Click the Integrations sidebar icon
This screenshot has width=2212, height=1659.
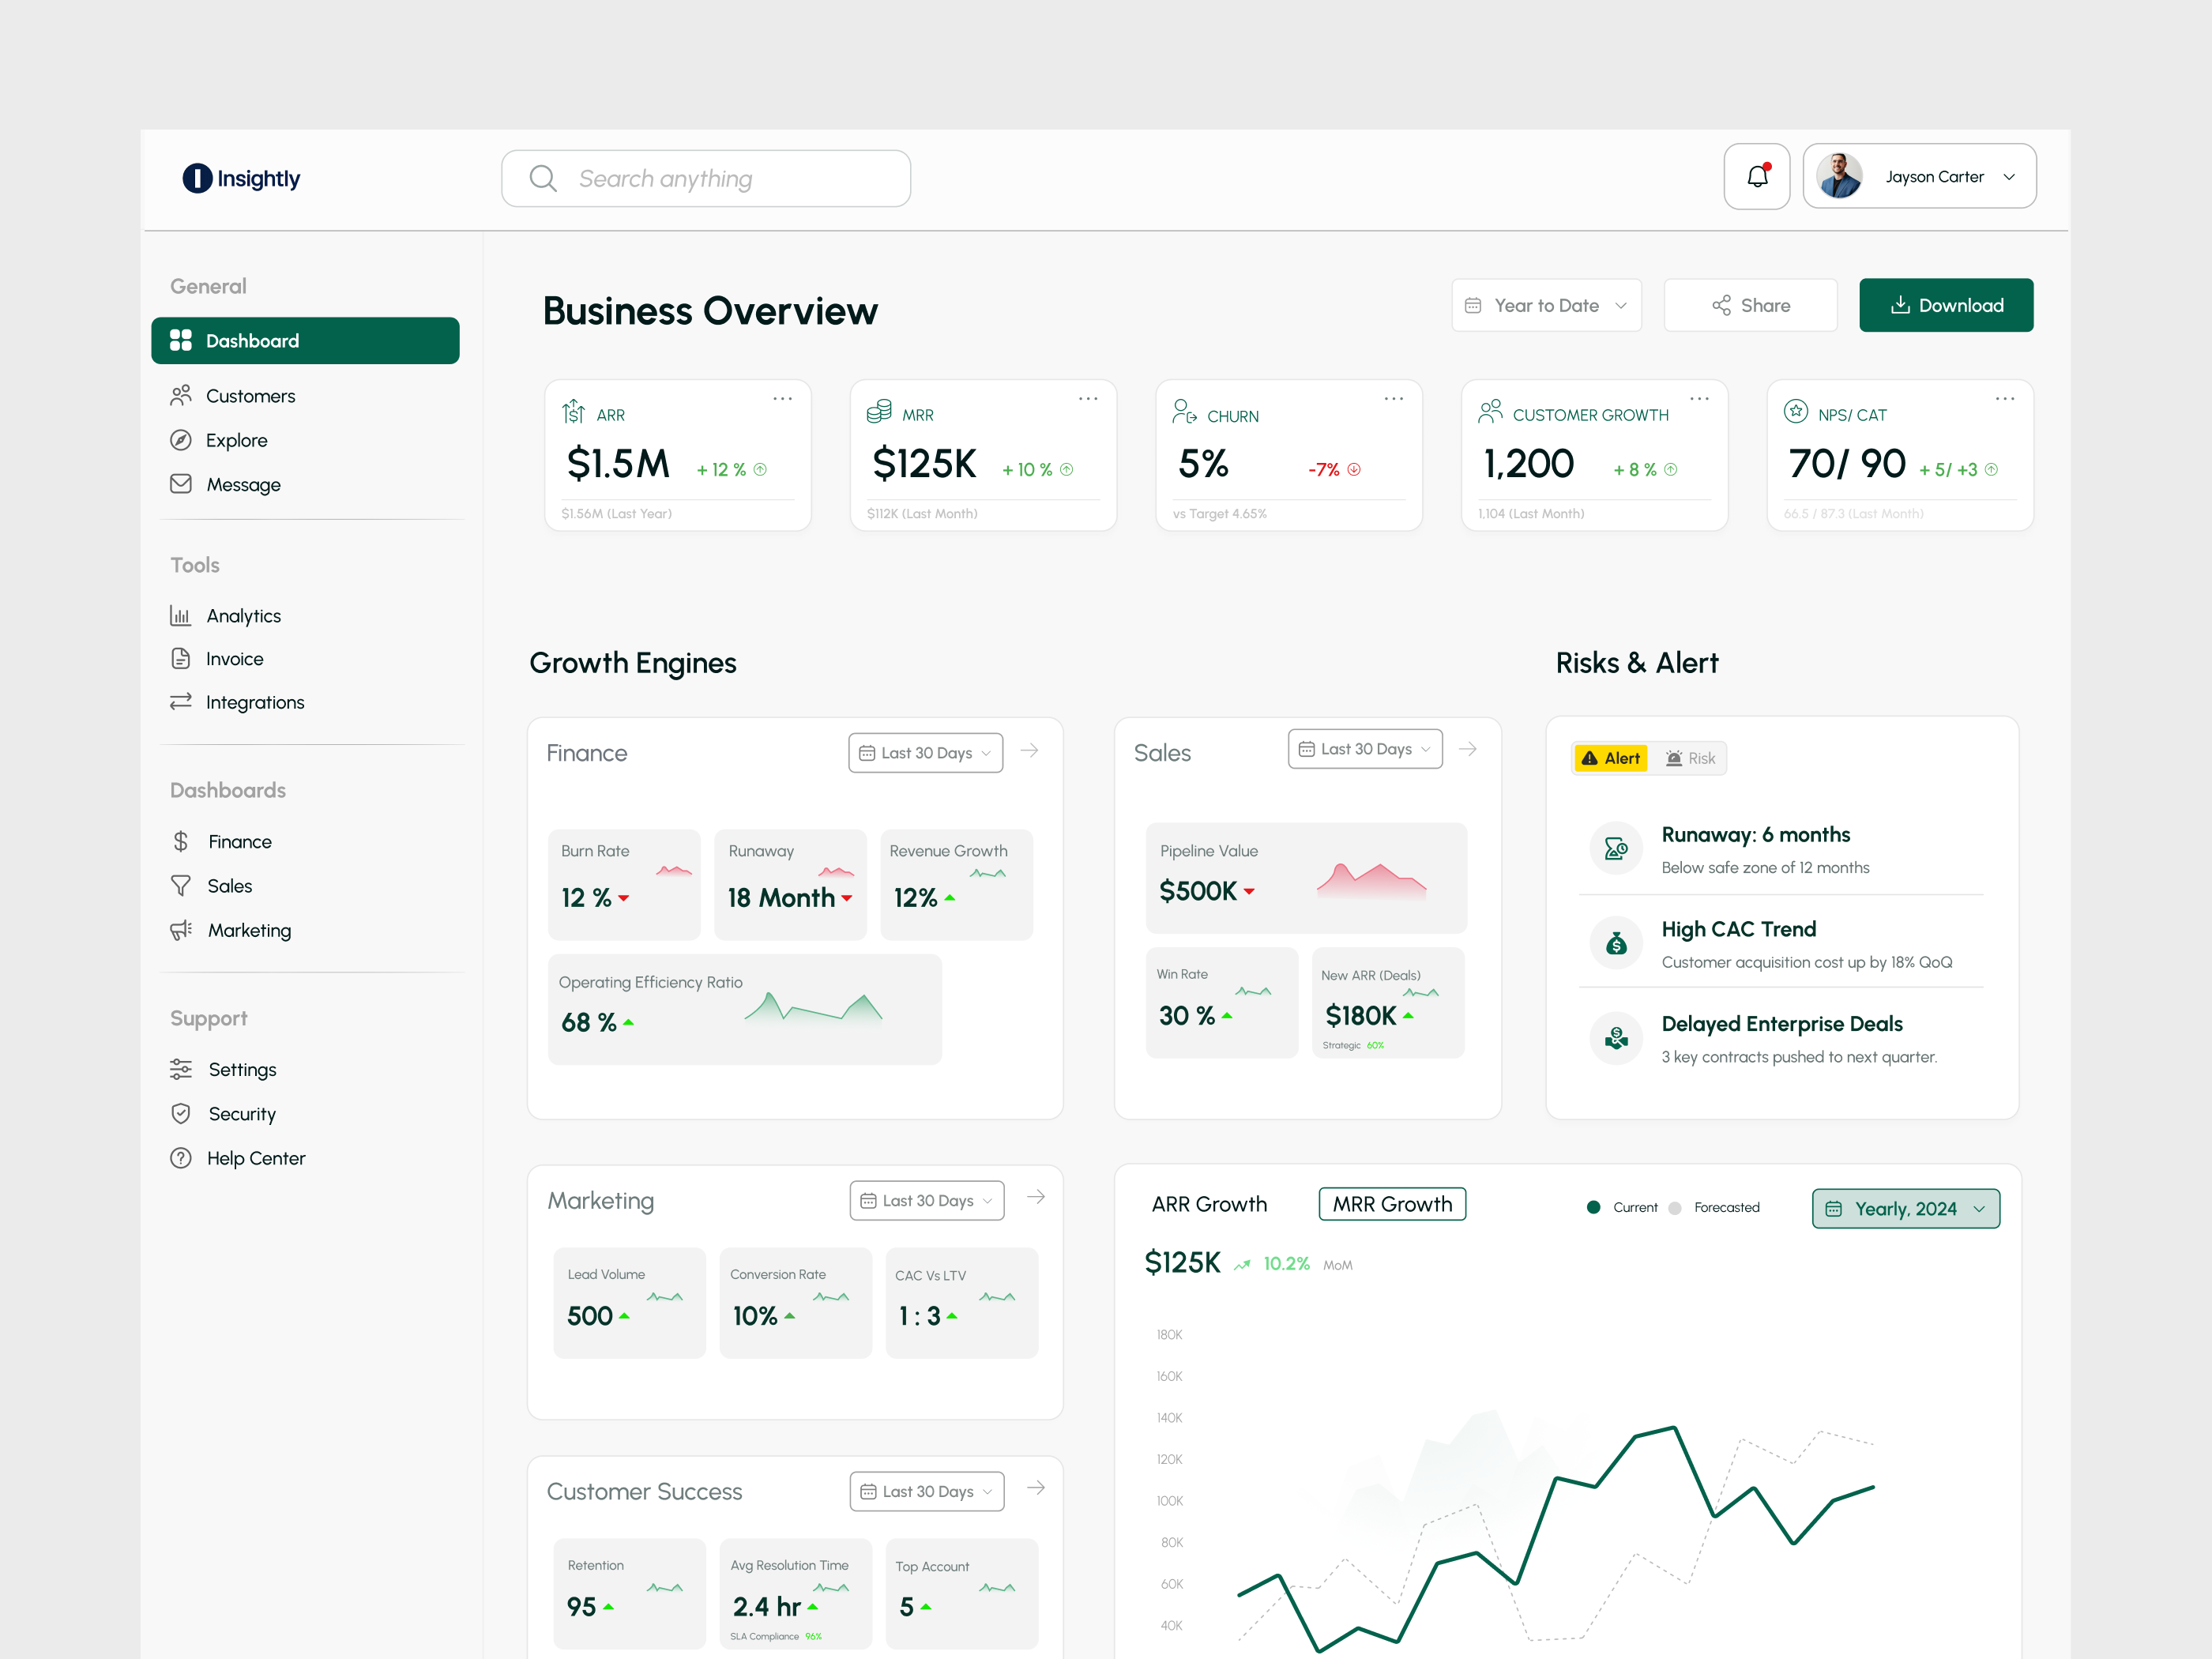[x=181, y=702]
